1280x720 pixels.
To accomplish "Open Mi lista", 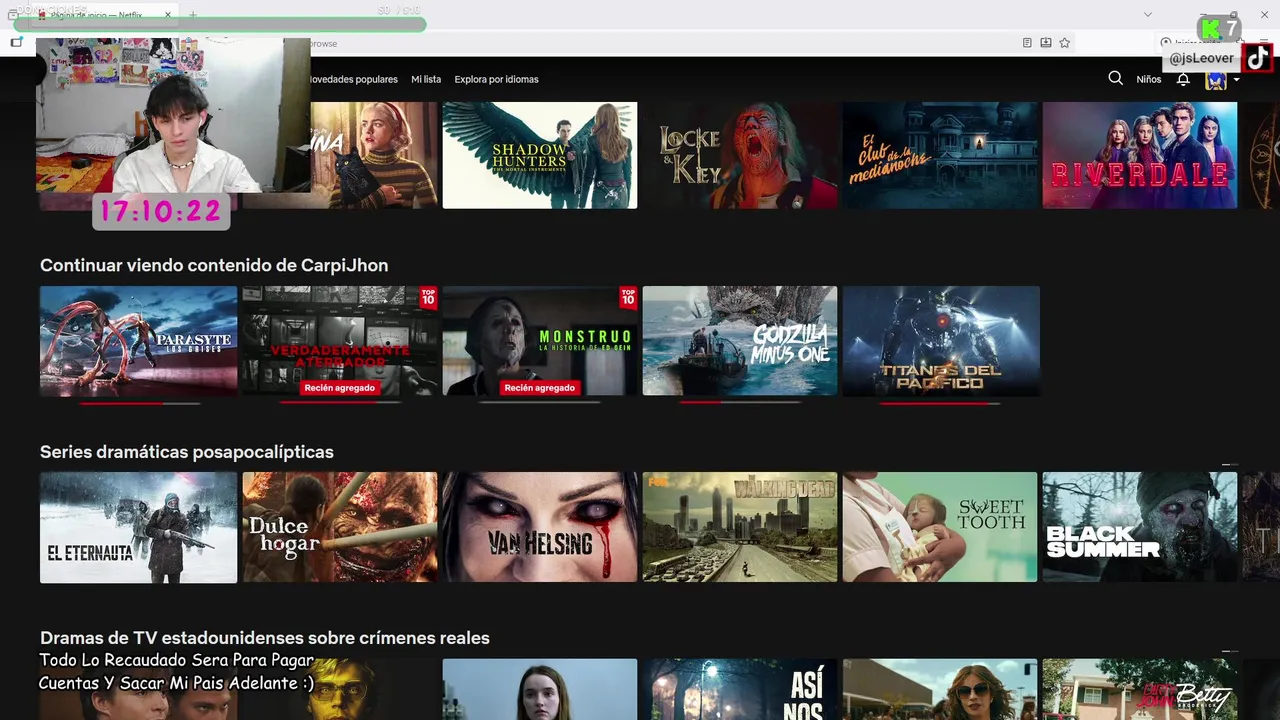I will click(x=426, y=79).
